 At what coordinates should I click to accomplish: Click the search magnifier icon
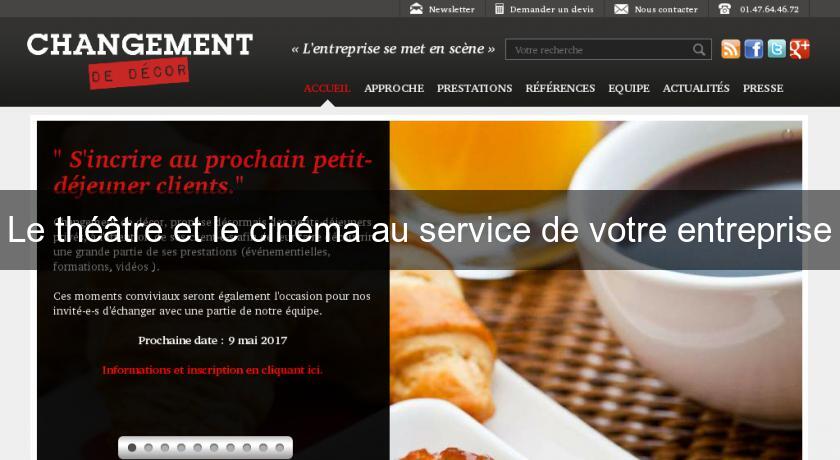pos(699,50)
